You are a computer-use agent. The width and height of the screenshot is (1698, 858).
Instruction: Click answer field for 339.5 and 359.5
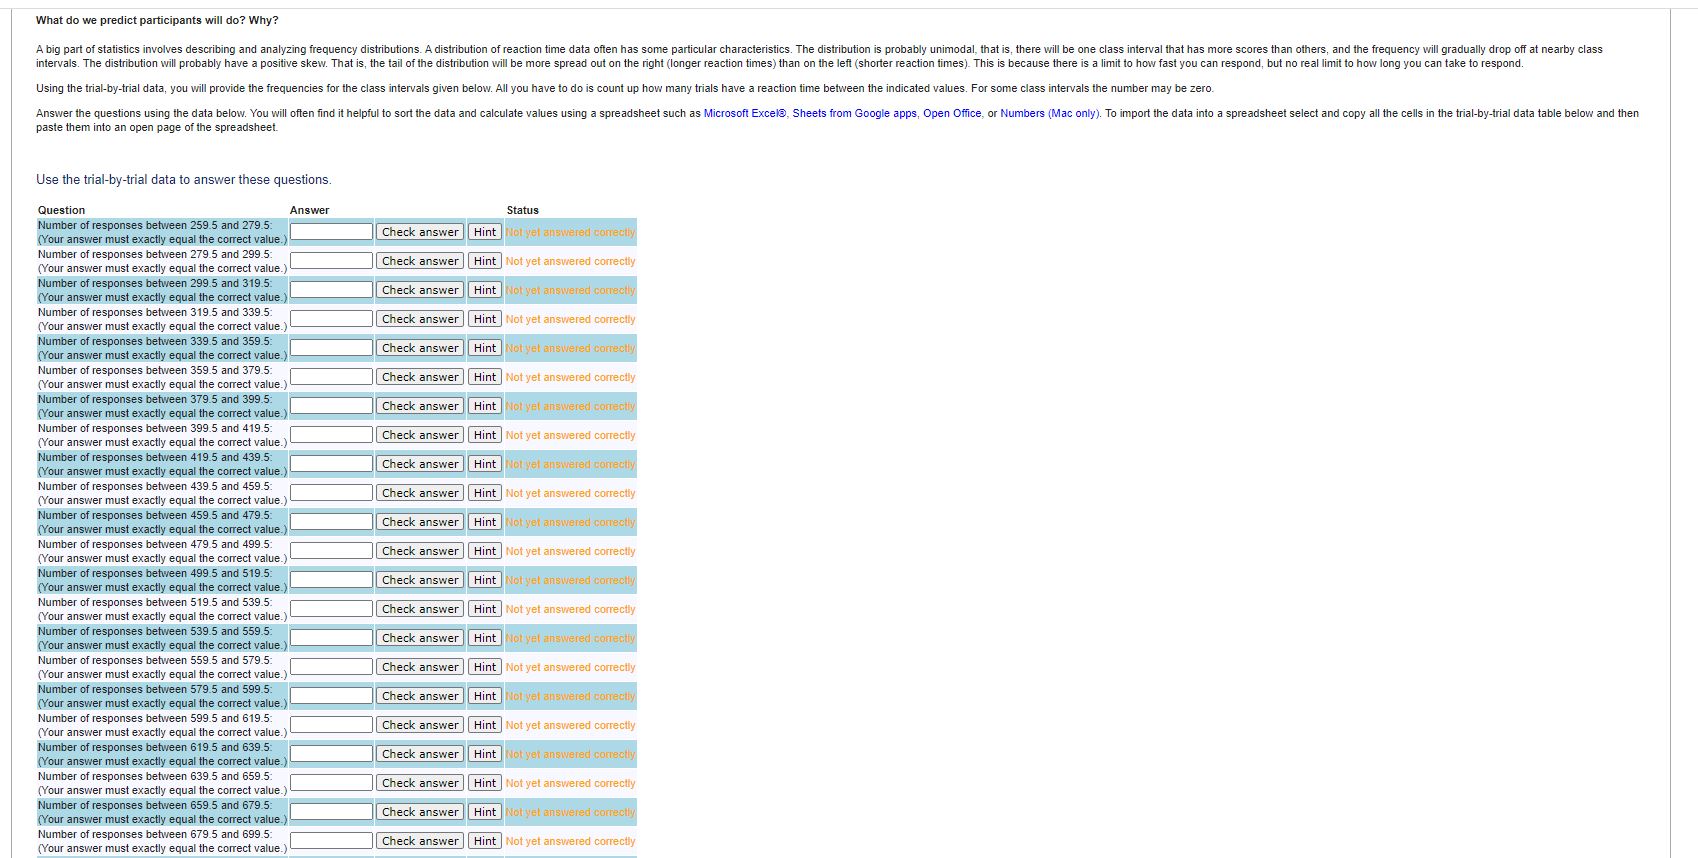[332, 347]
